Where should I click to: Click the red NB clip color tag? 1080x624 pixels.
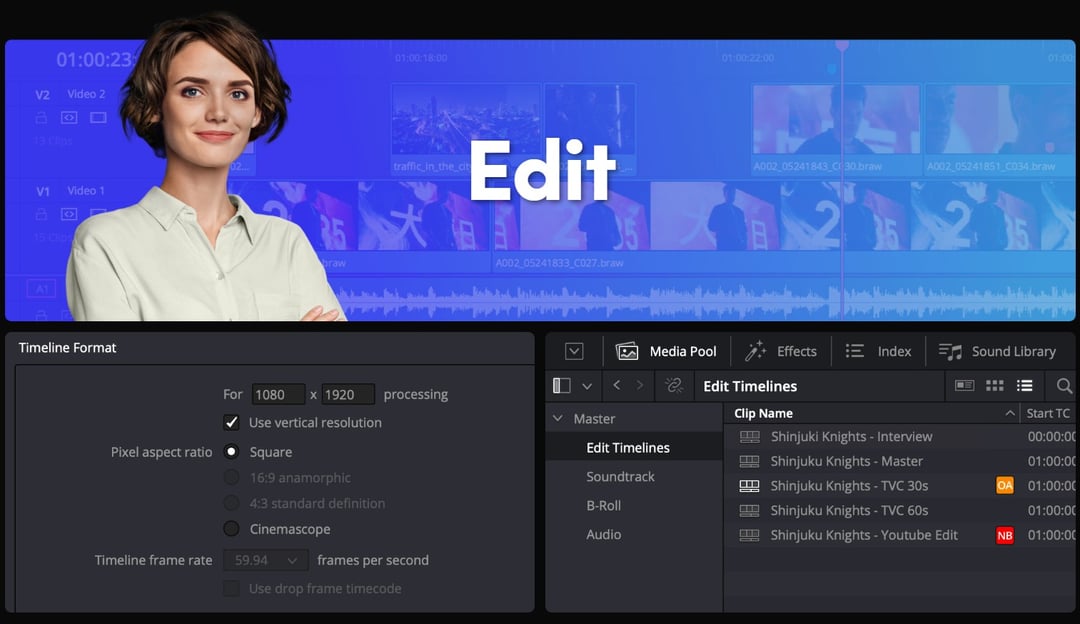pos(1005,536)
